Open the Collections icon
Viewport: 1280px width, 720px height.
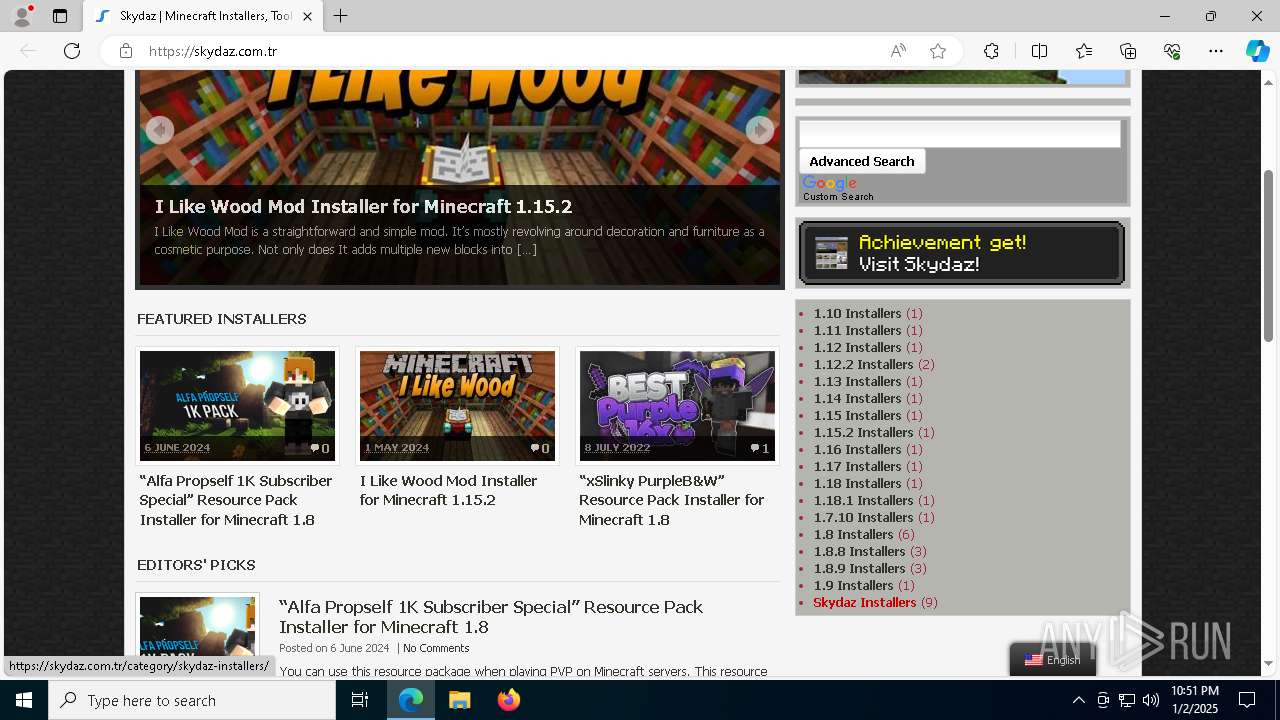tap(1128, 51)
